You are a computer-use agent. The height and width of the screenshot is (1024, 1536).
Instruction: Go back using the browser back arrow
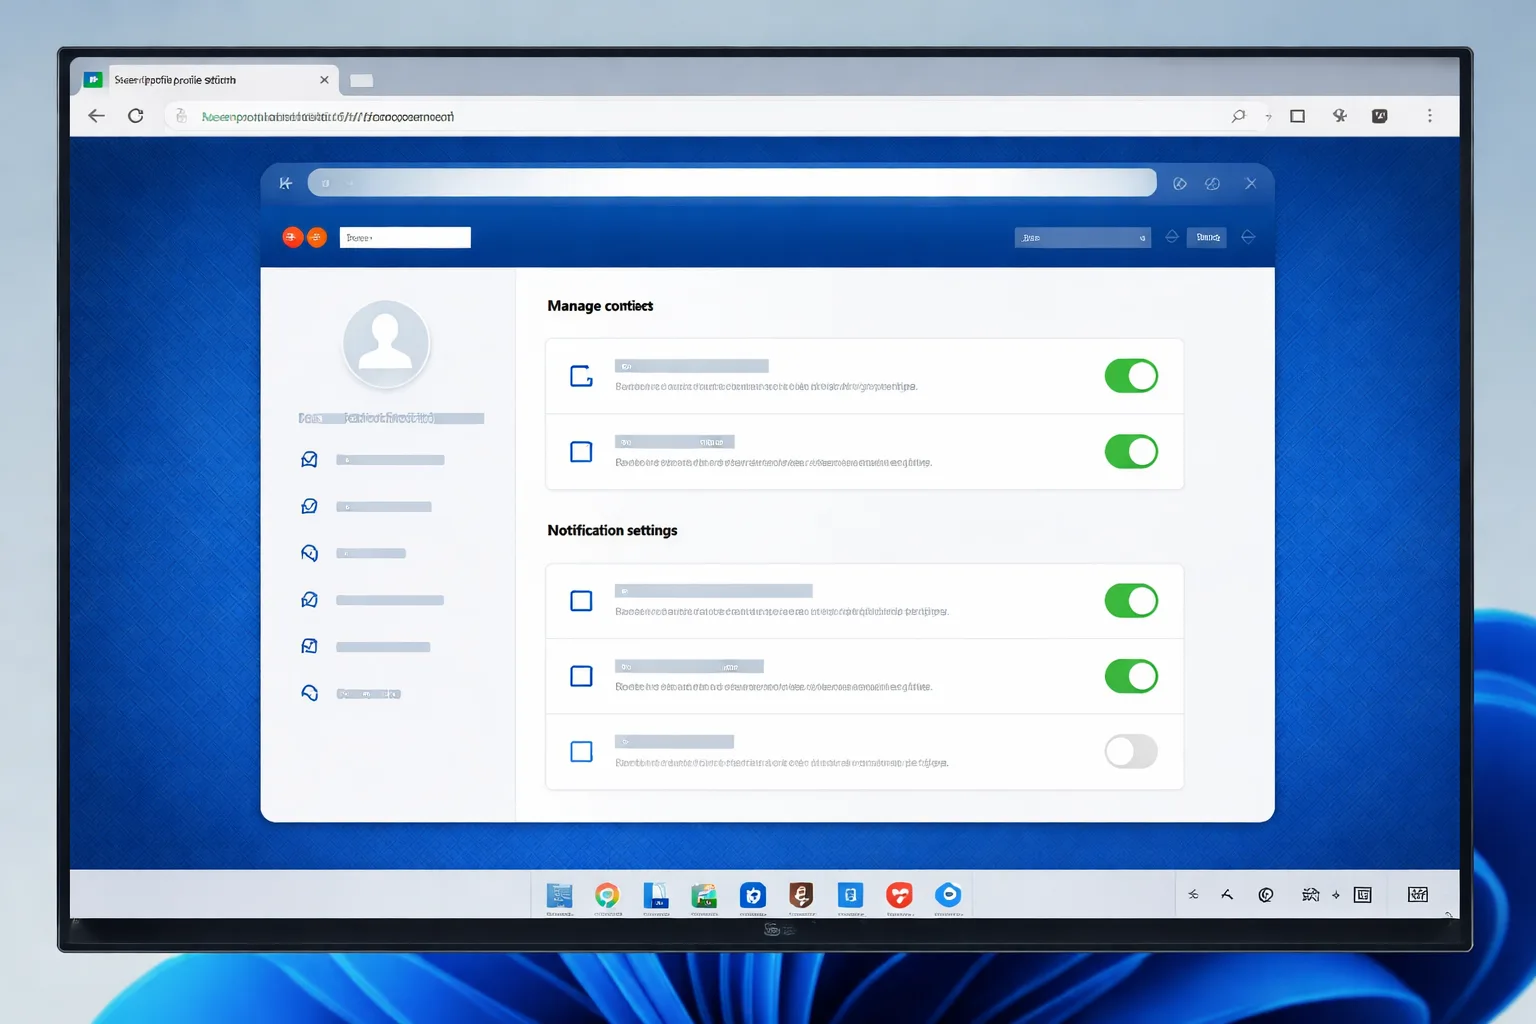pyautogui.click(x=96, y=116)
